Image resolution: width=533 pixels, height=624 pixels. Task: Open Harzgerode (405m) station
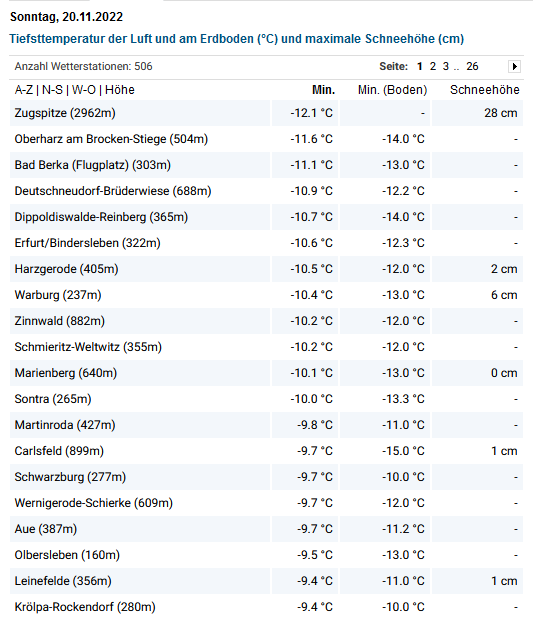(x=66, y=269)
